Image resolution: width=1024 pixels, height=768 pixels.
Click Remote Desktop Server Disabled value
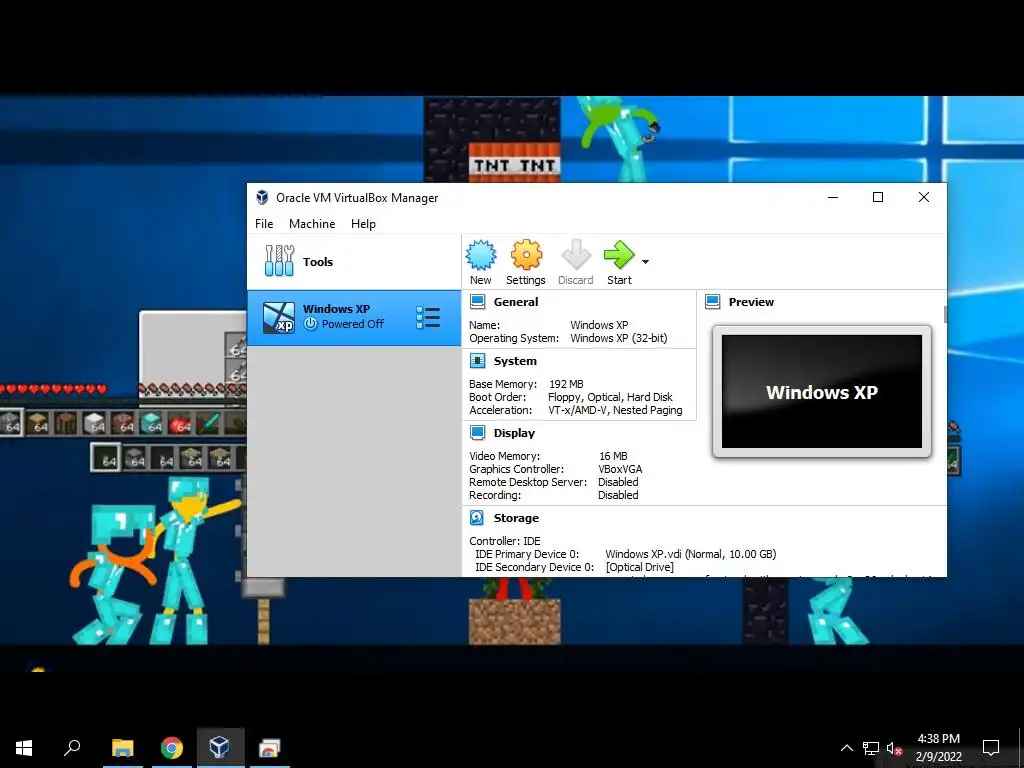tap(618, 482)
